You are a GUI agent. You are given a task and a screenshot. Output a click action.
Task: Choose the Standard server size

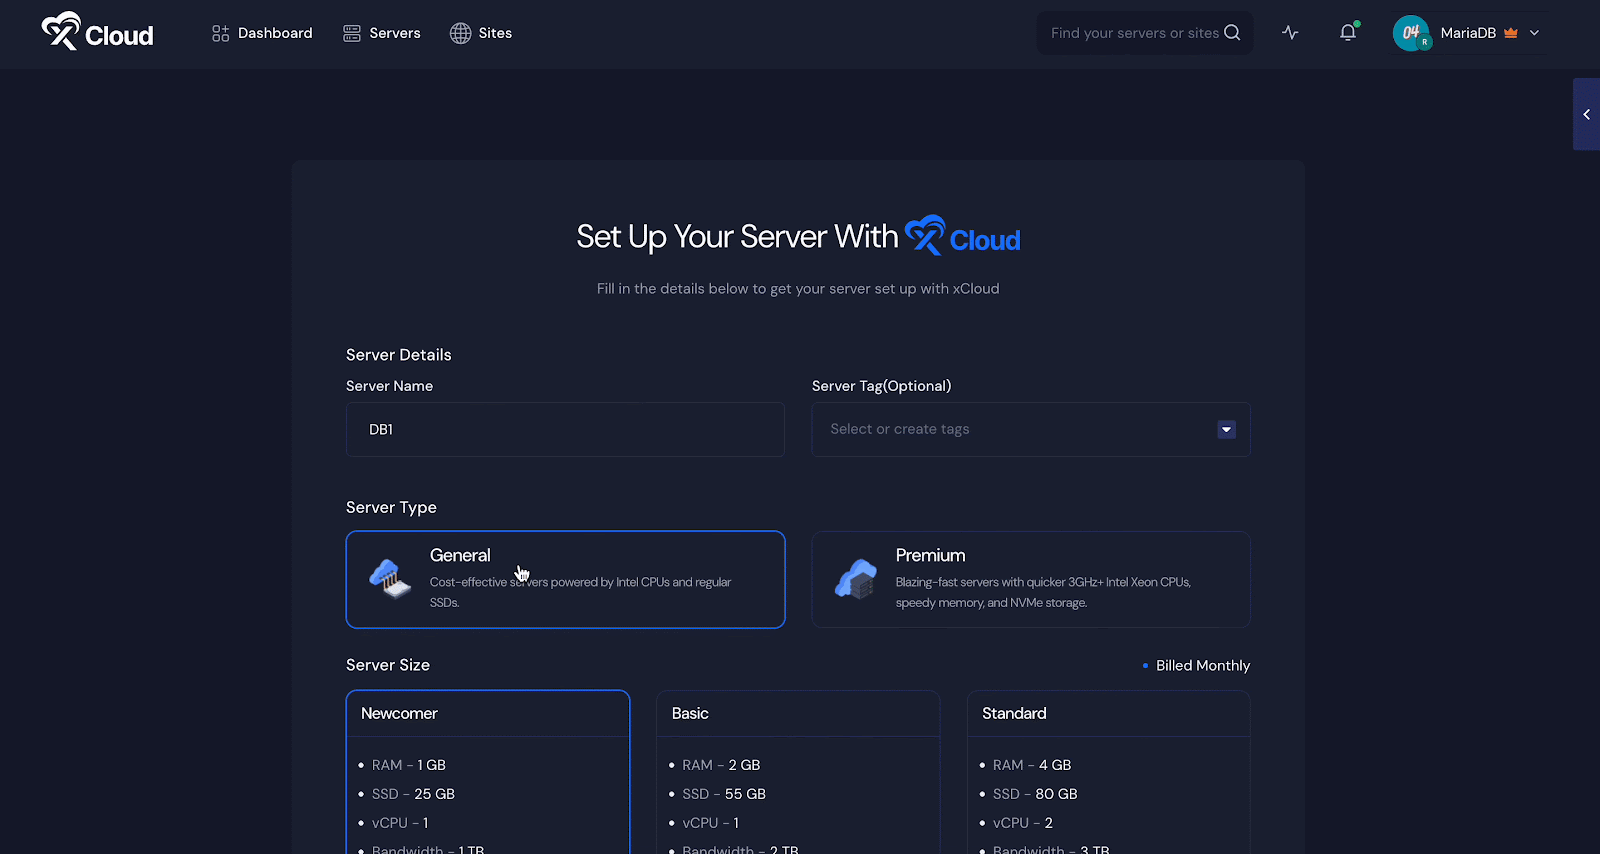(1108, 713)
